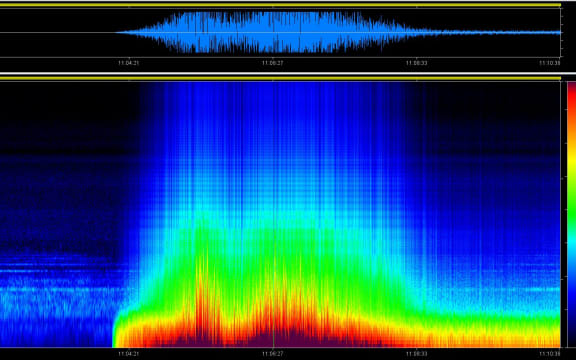
Task: Click the rainbow color scale beside the spectrogram
Action: tap(572, 215)
